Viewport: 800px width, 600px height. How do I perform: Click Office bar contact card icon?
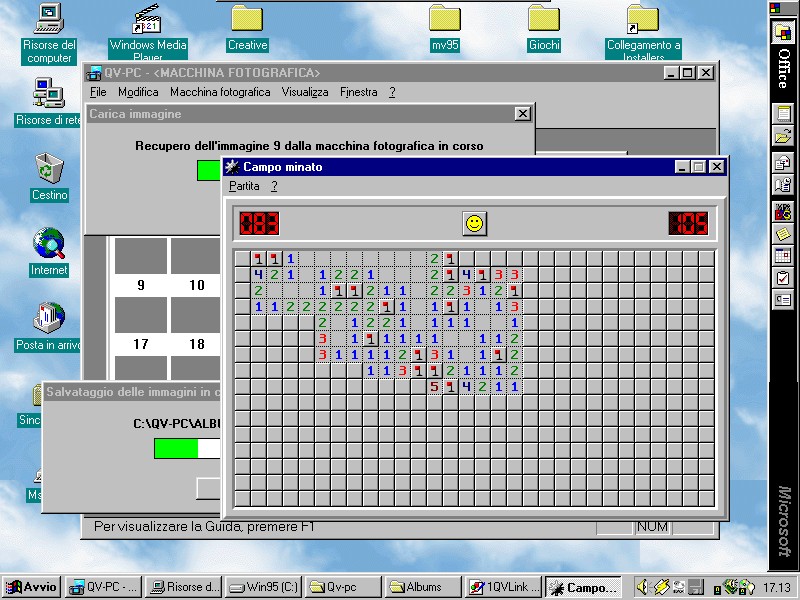[x=783, y=299]
